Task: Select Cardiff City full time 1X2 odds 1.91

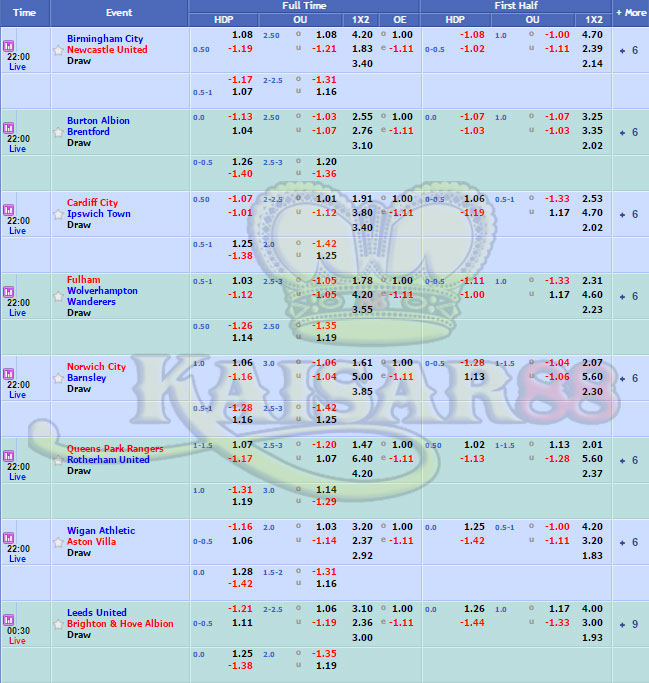Action: (362, 199)
